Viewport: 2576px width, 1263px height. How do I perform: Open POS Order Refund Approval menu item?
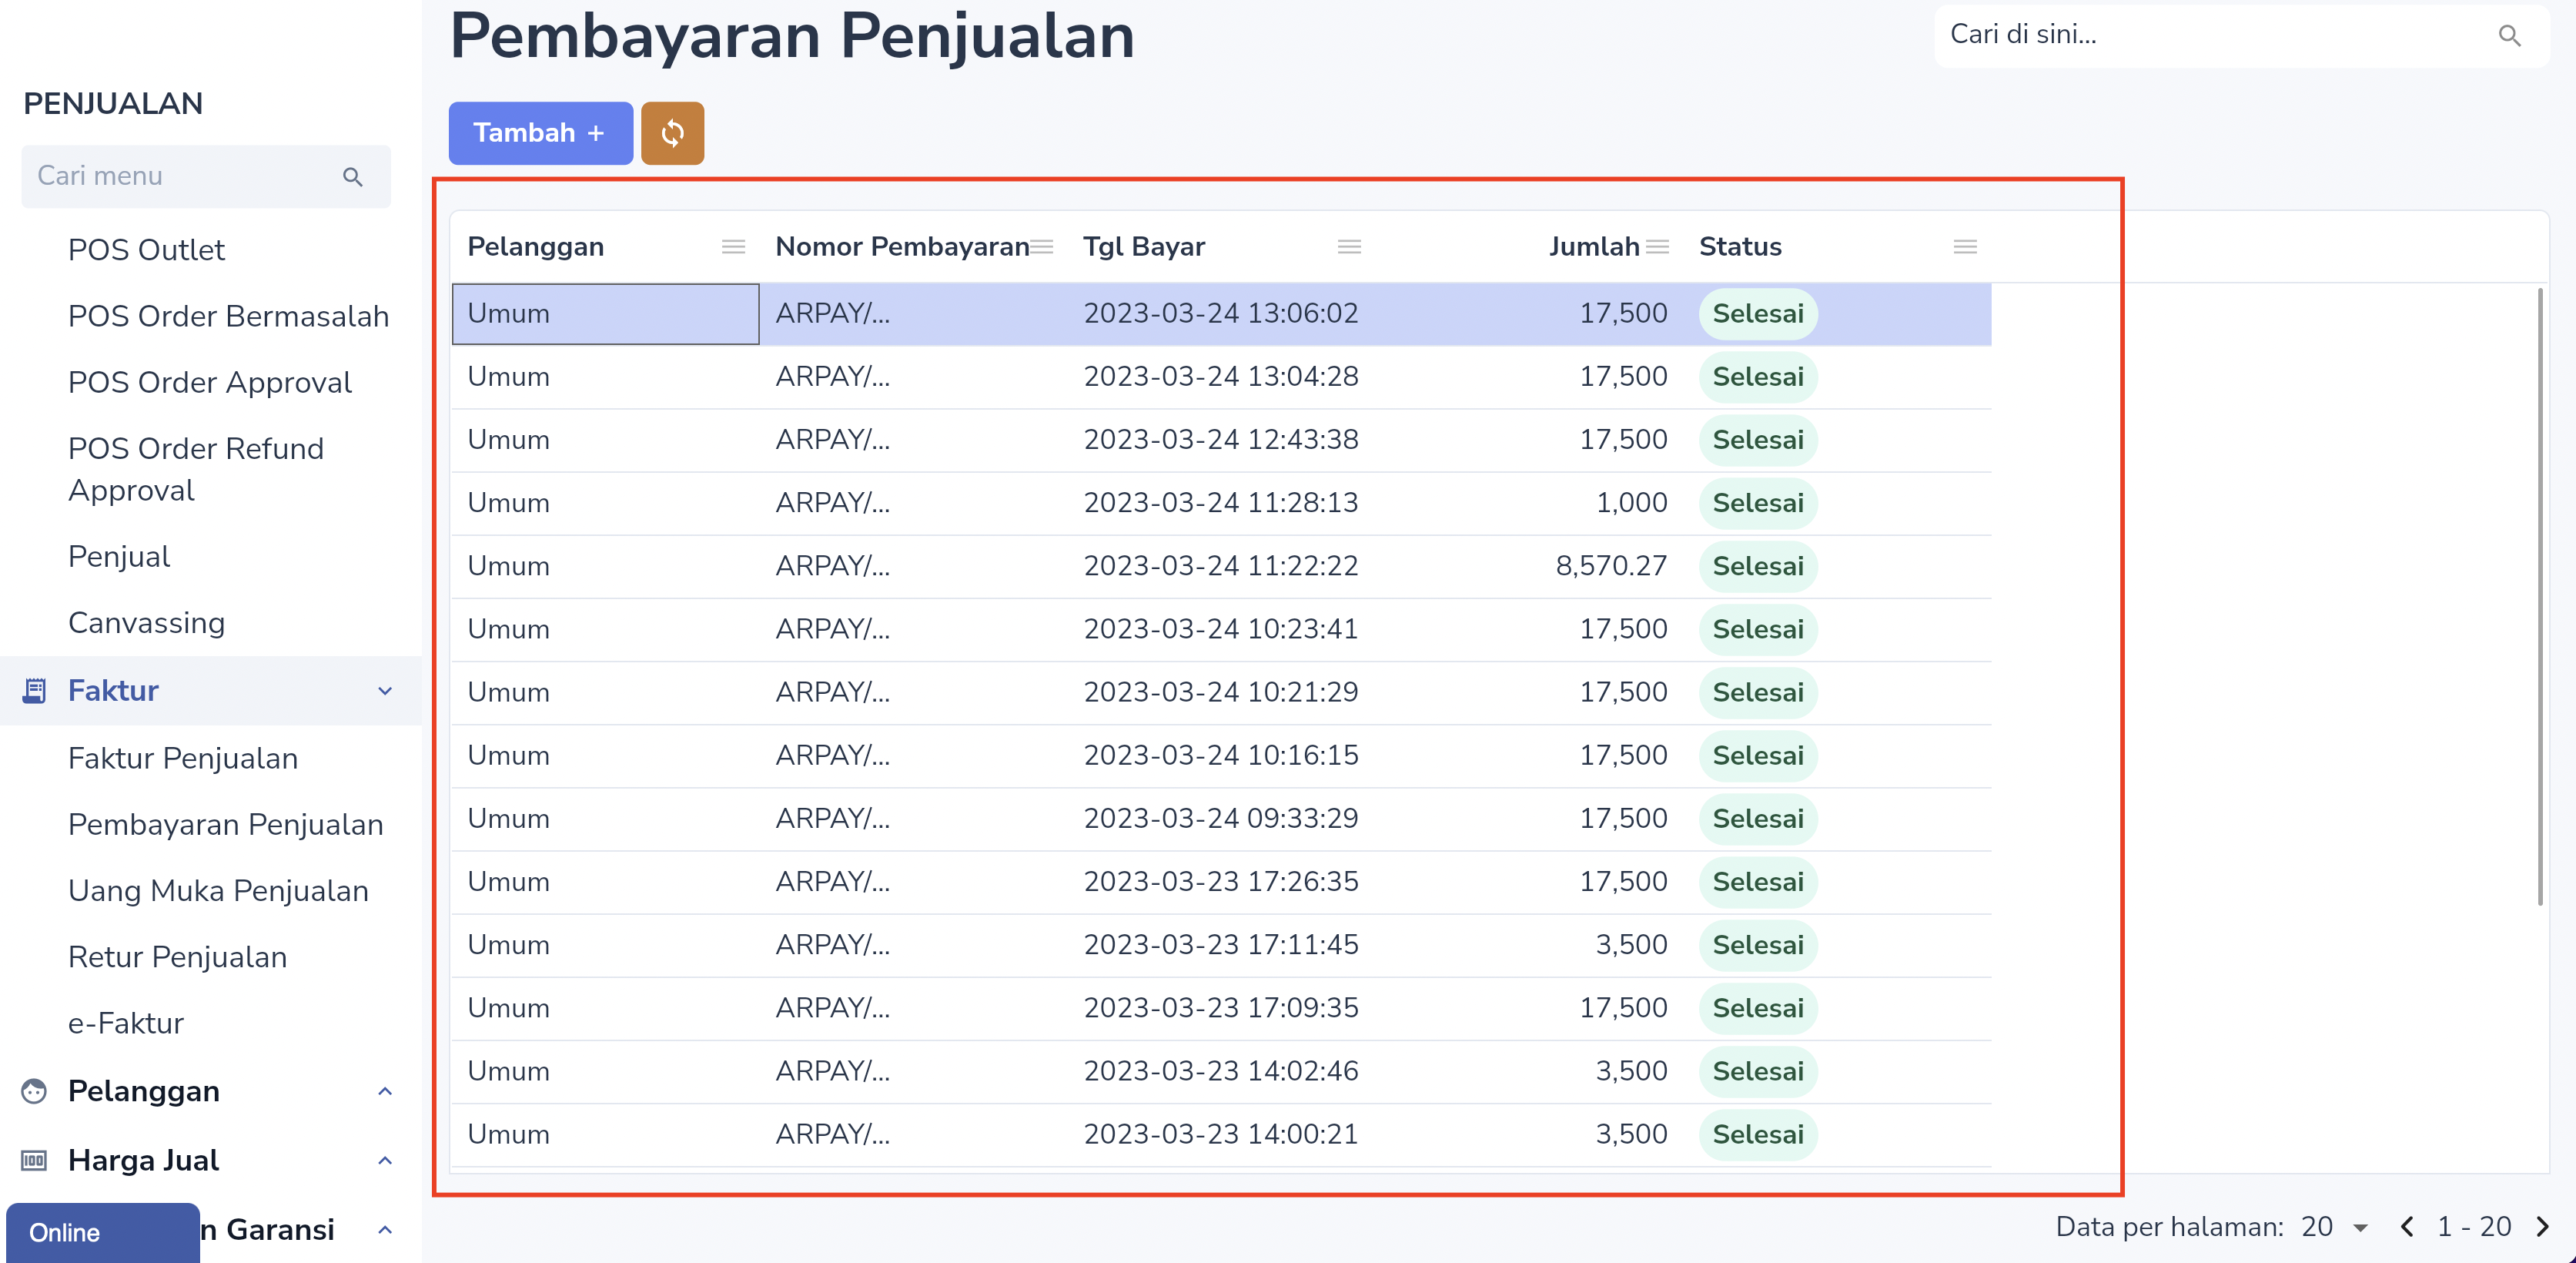pos(196,469)
